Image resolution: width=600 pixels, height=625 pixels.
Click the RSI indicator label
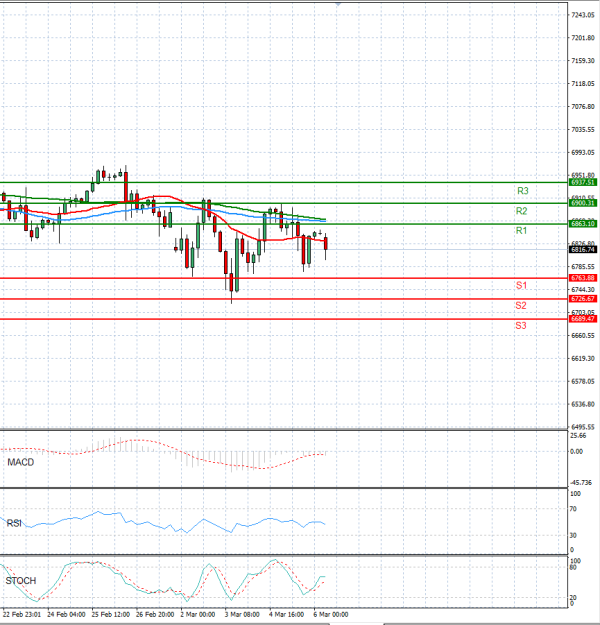[x=16, y=522]
